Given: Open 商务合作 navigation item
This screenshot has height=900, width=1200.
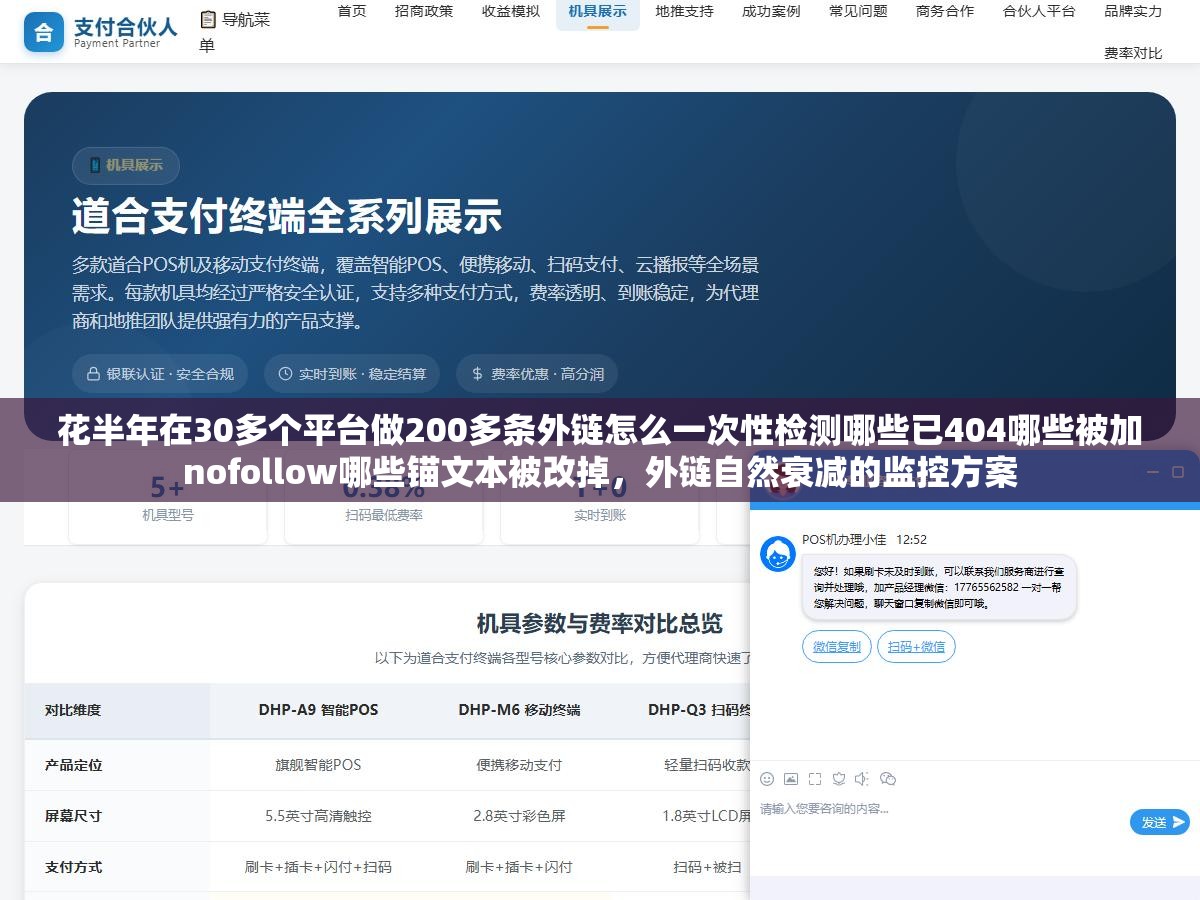Looking at the screenshot, I should [945, 11].
